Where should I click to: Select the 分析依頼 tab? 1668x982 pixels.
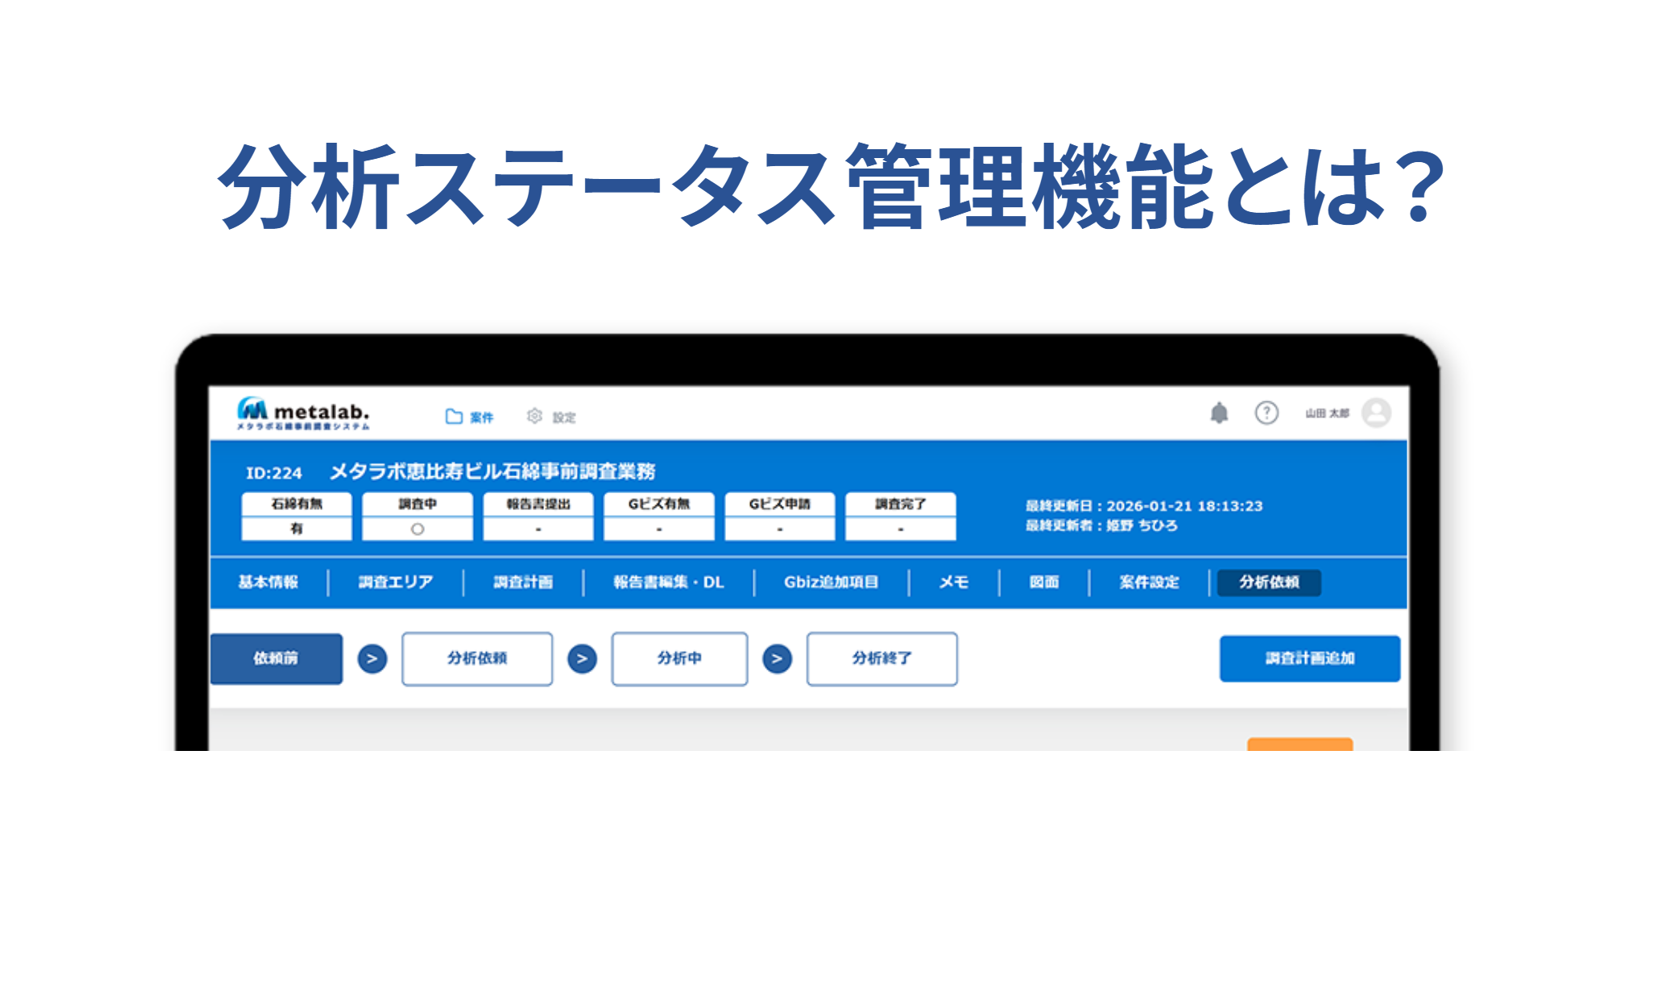1270,583
